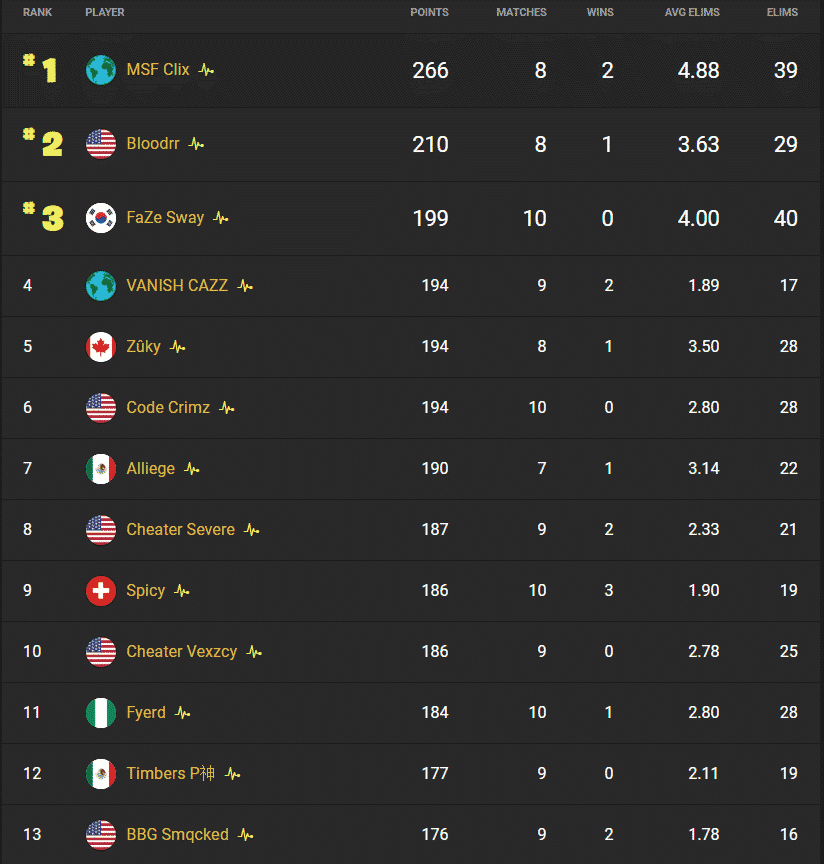Viewport: 824px width, 864px height.
Task: Click the activity icon beside Cheater Vexzcy
Action: (253, 651)
